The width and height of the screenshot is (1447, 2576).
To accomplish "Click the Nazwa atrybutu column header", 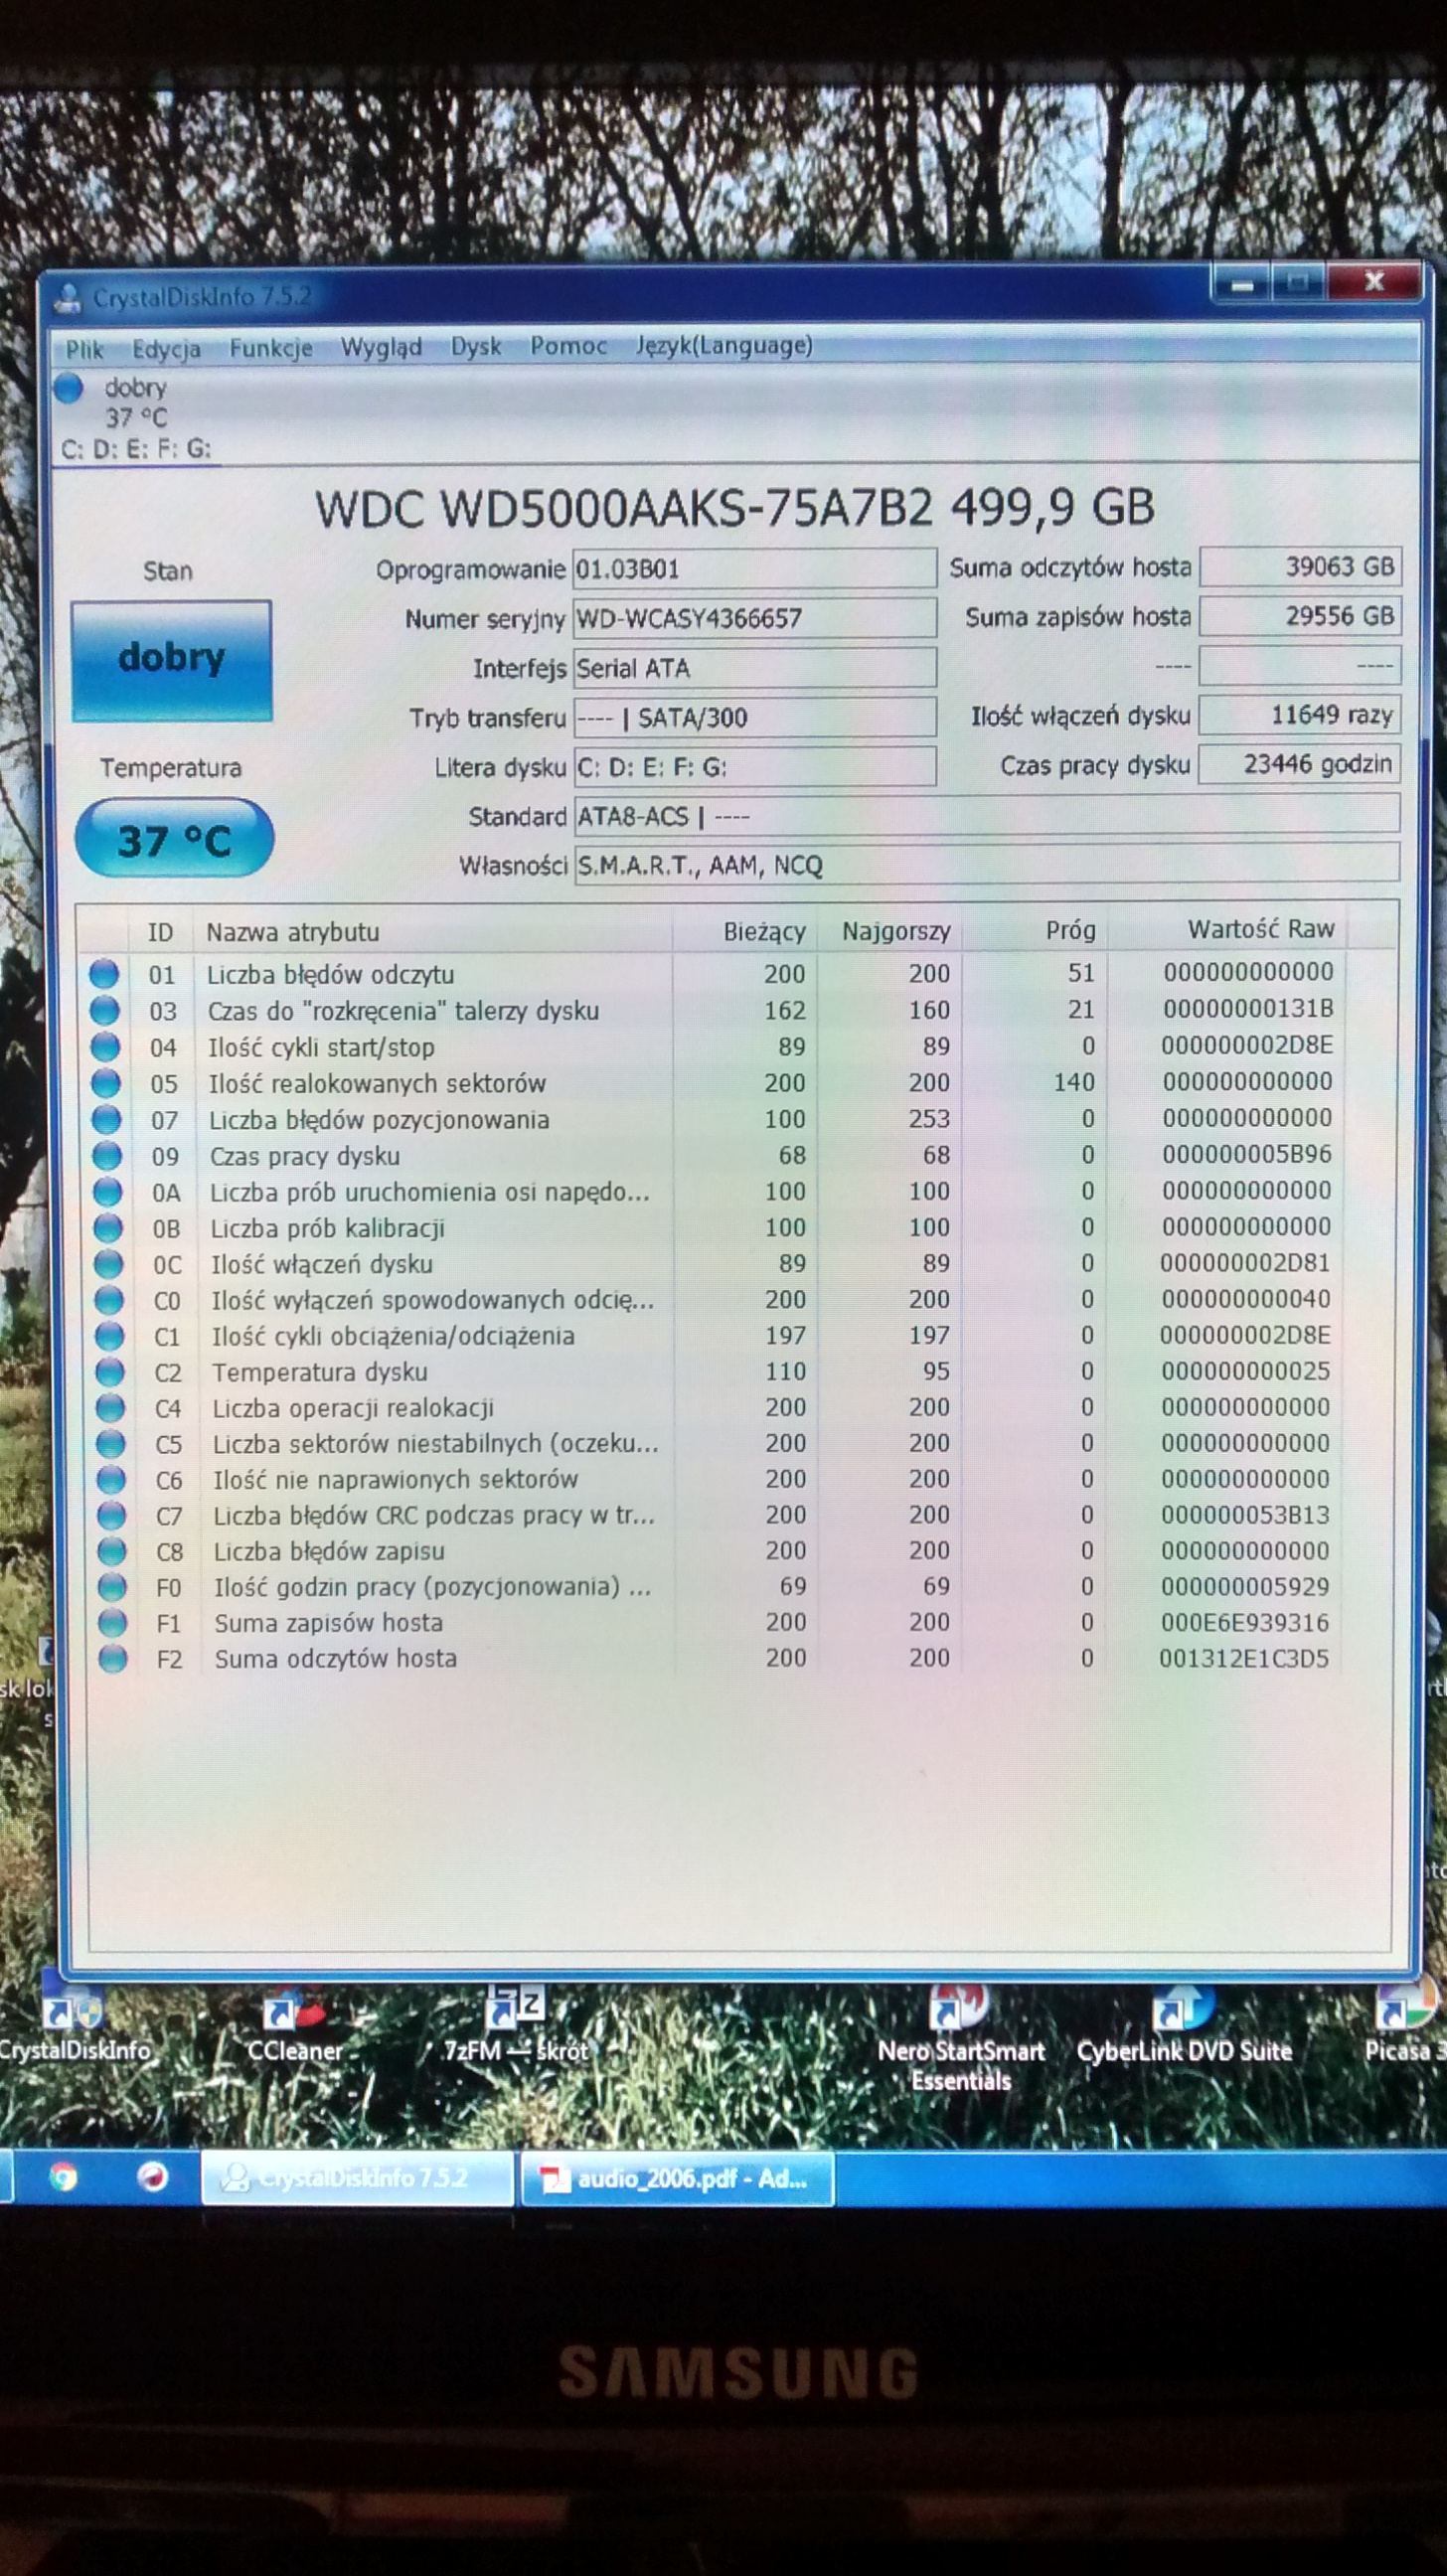I will click(x=432, y=932).
